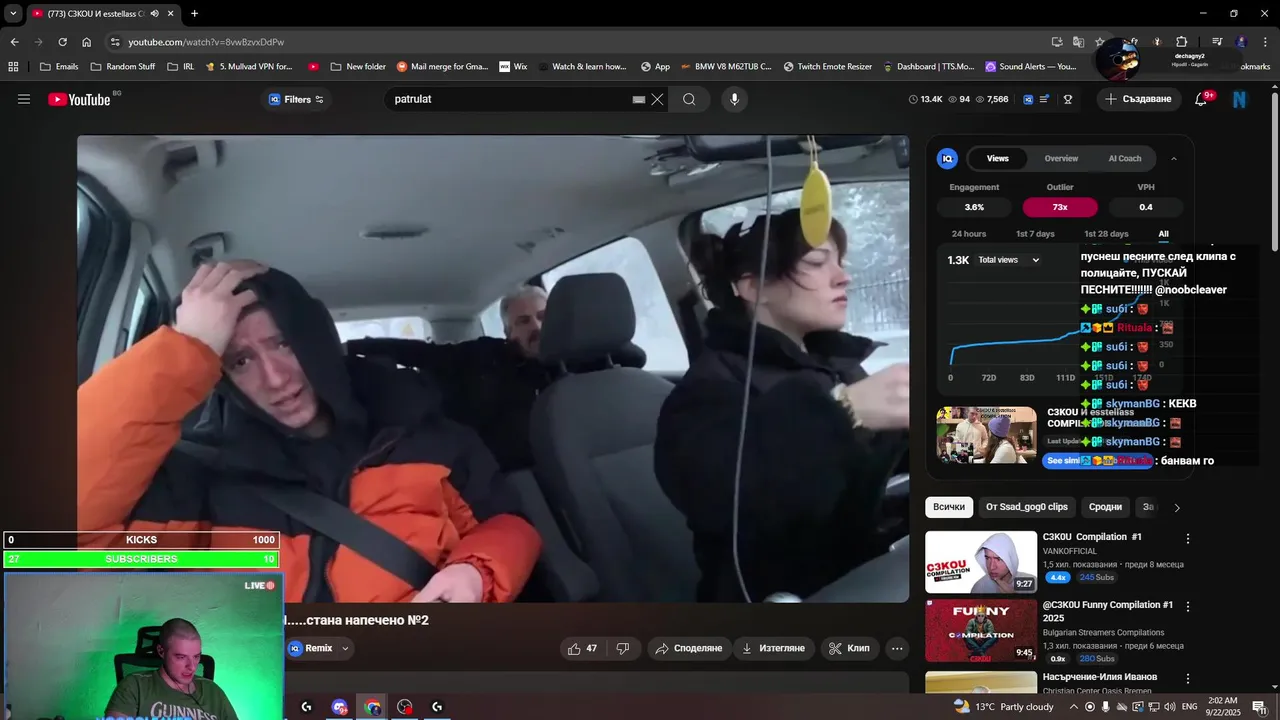Click the VPH 0.4 value
The image size is (1280, 720).
click(1146, 207)
